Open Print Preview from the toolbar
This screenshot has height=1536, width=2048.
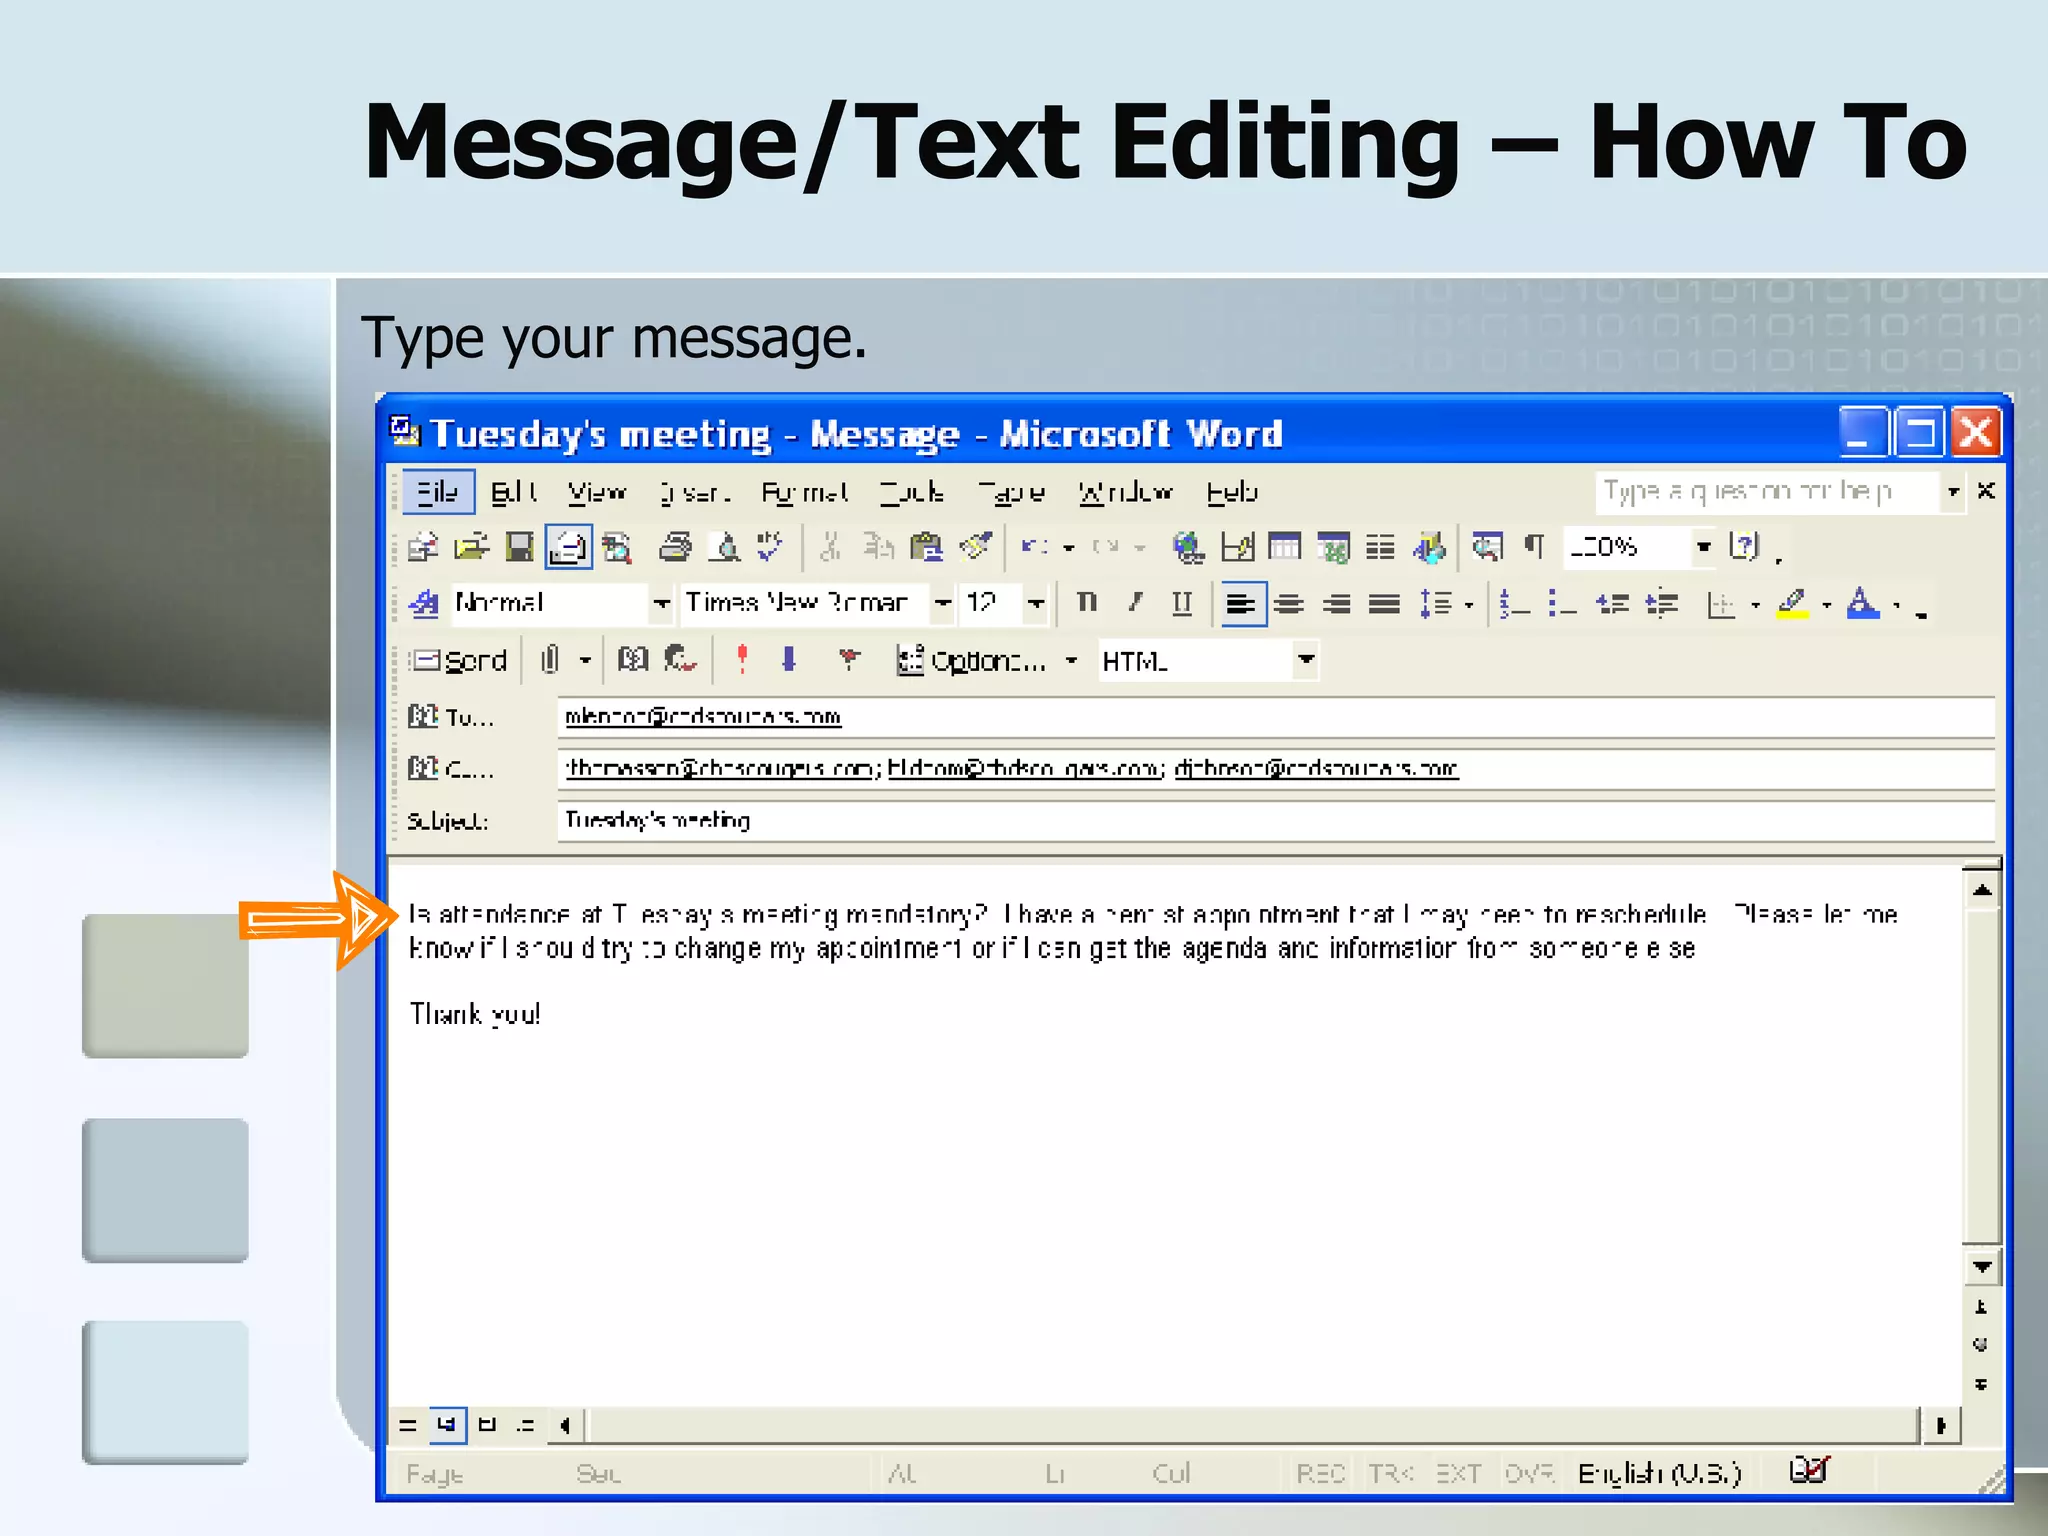click(x=725, y=547)
